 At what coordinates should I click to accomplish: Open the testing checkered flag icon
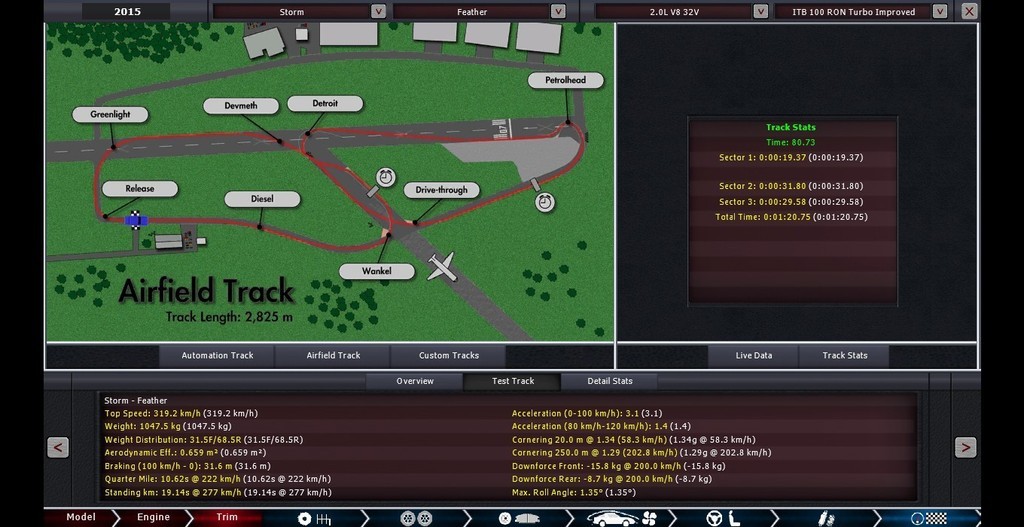pos(926,518)
